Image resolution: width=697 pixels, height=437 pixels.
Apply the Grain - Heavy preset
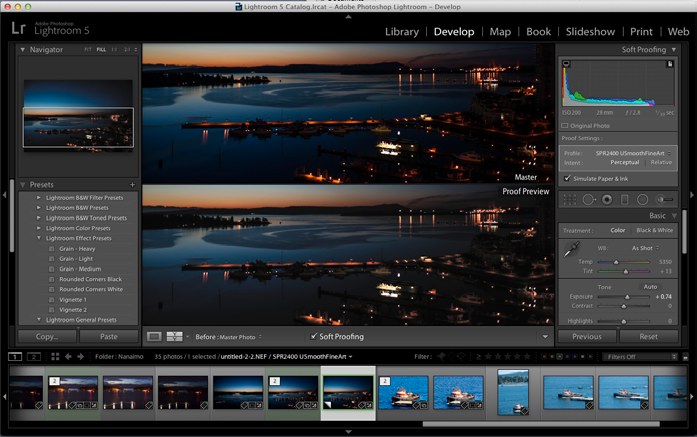pyautogui.click(x=77, y=249)
